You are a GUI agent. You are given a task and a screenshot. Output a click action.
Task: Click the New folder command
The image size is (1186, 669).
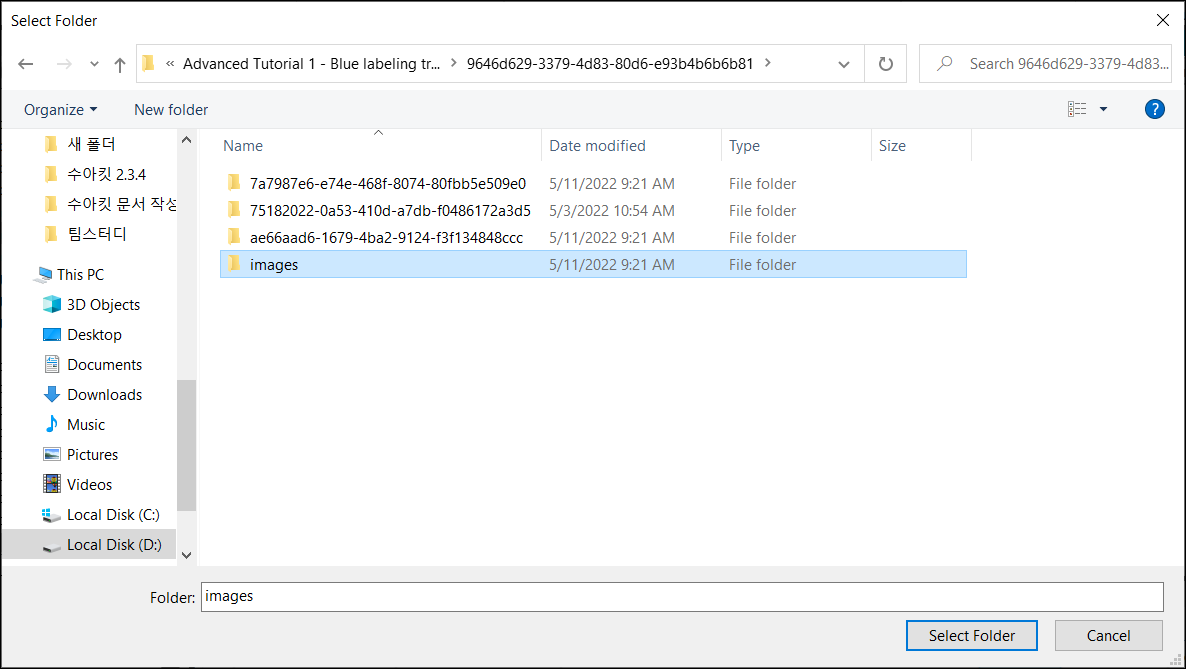[171, 110]
